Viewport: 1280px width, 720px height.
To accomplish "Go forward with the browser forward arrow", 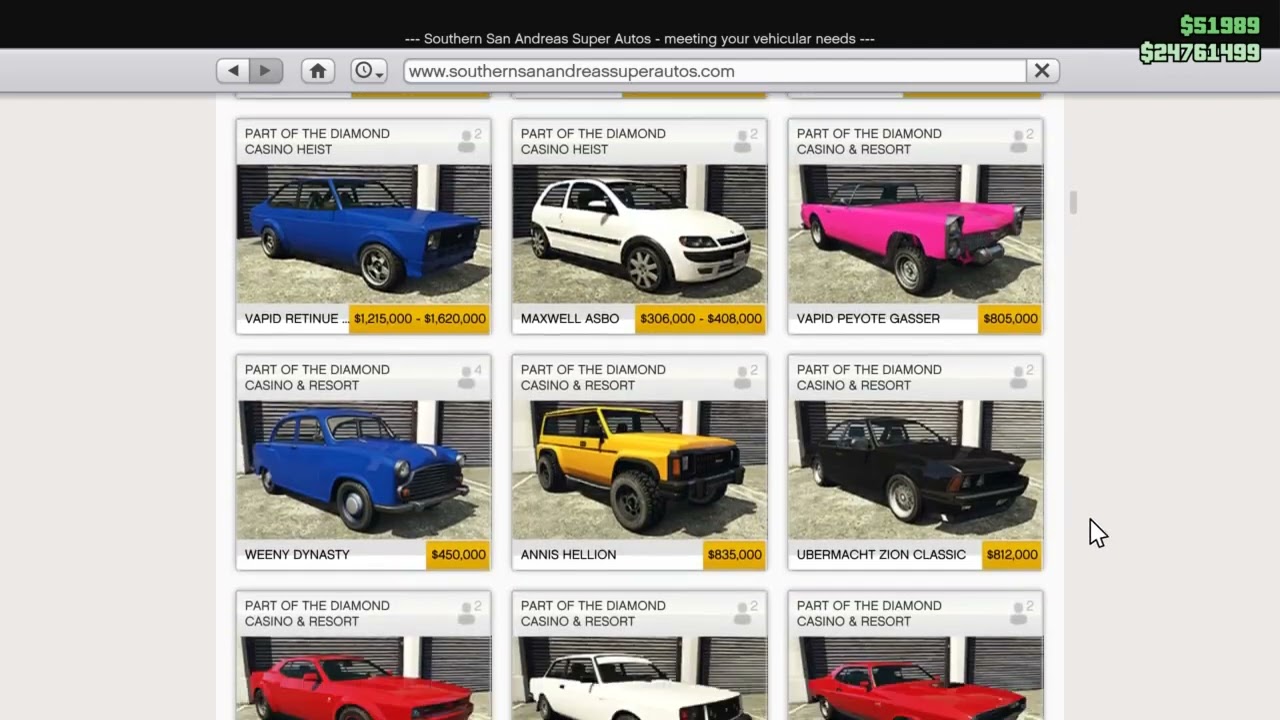I will [266, 71].
